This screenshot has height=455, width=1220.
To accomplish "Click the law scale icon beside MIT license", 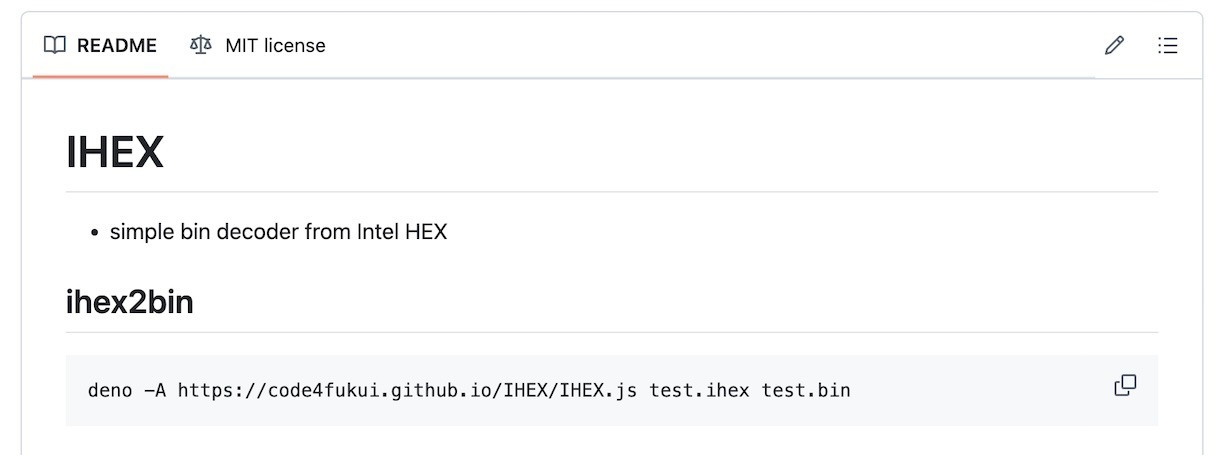I will pyautogui.click(x=201, y=45).
